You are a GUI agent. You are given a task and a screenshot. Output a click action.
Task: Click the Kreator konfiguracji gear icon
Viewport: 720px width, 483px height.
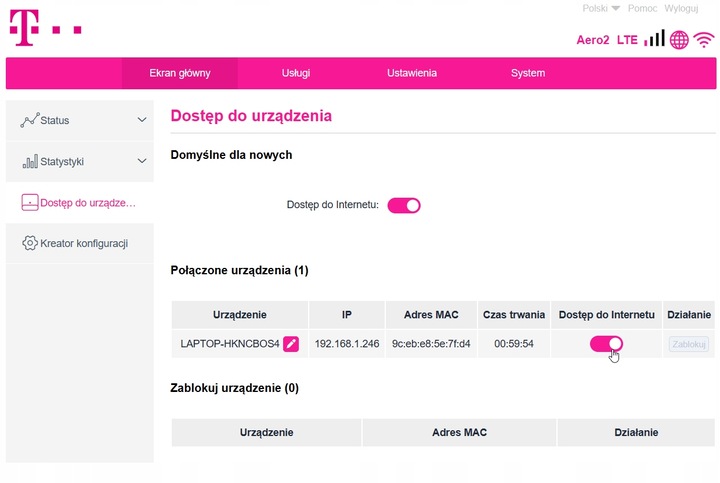(29, 243)
